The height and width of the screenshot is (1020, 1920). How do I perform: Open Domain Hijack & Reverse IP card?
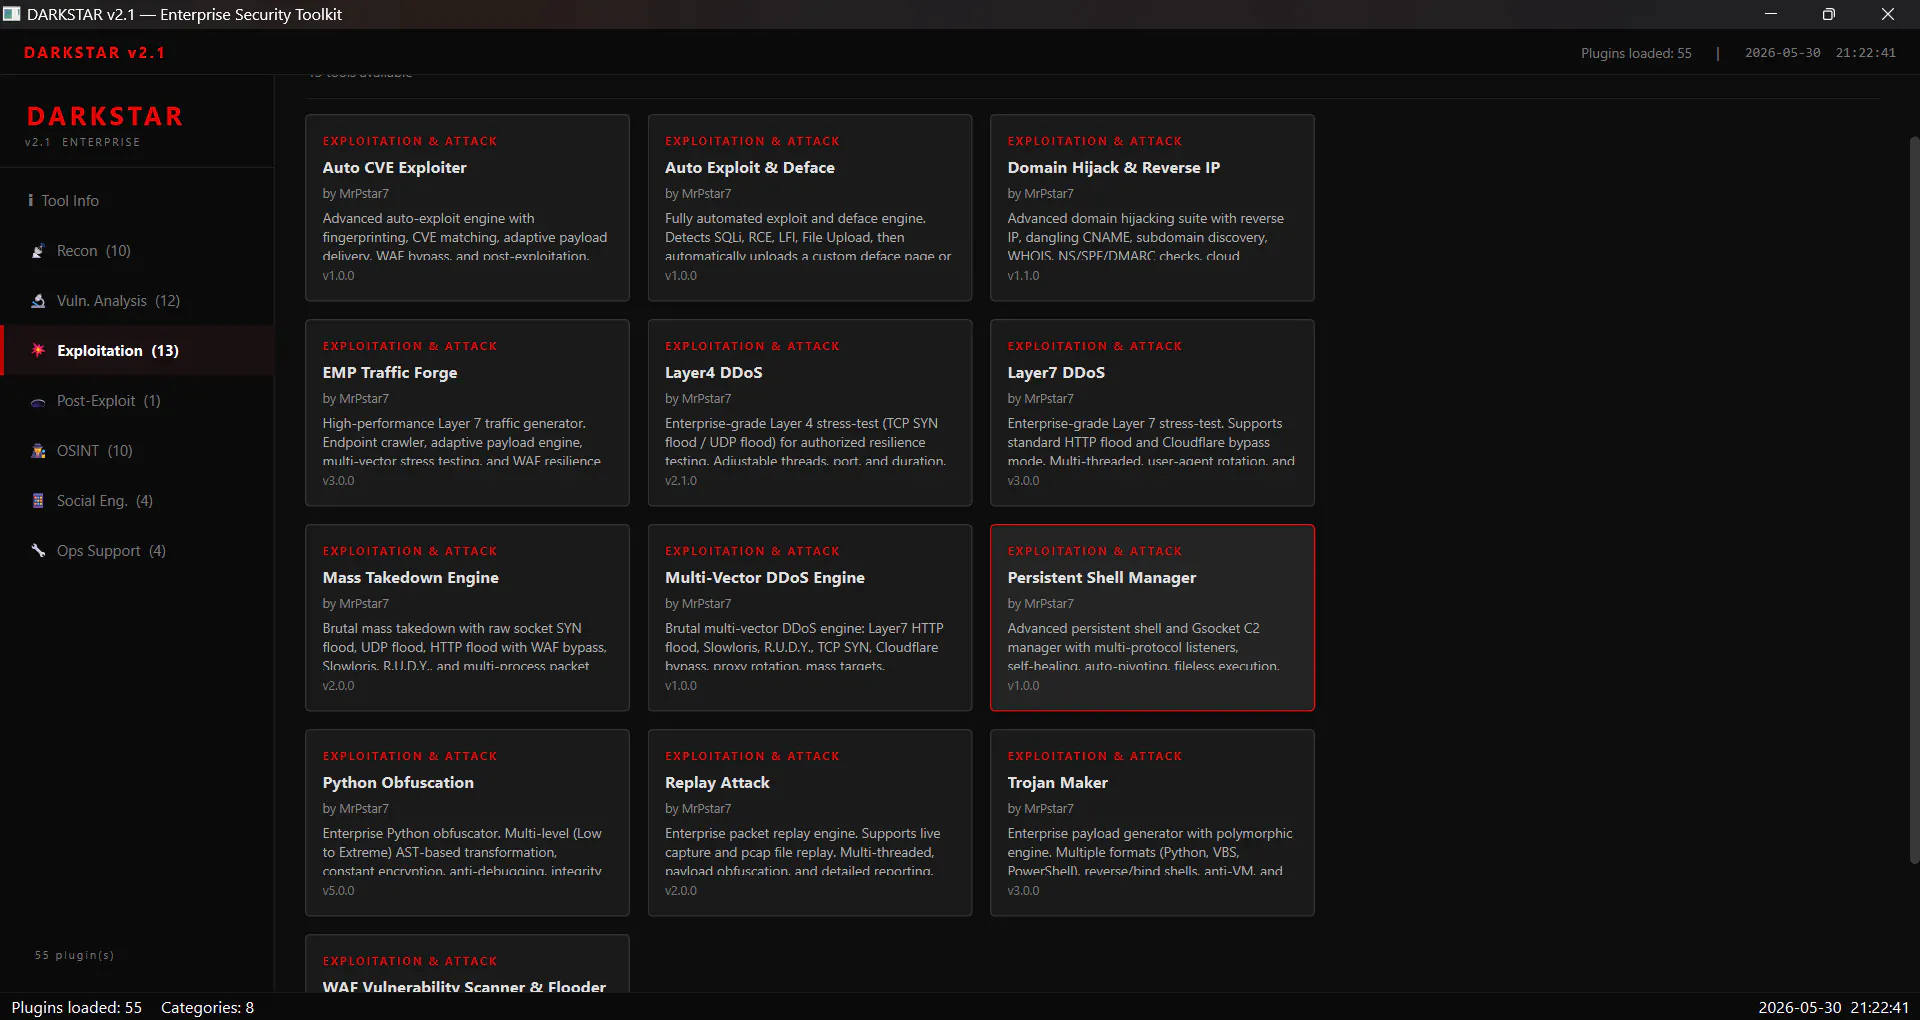click(1152, 208)
